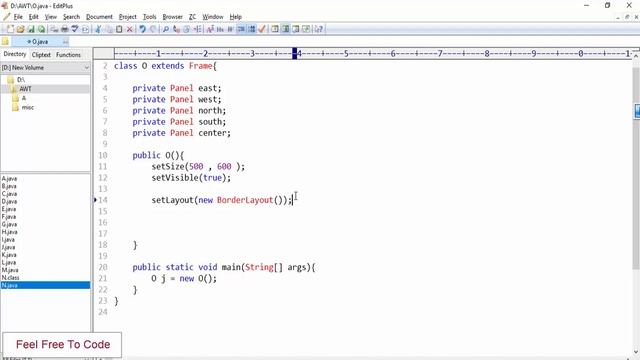
Task: Open the Project menu
Action: tap(128, 17)
